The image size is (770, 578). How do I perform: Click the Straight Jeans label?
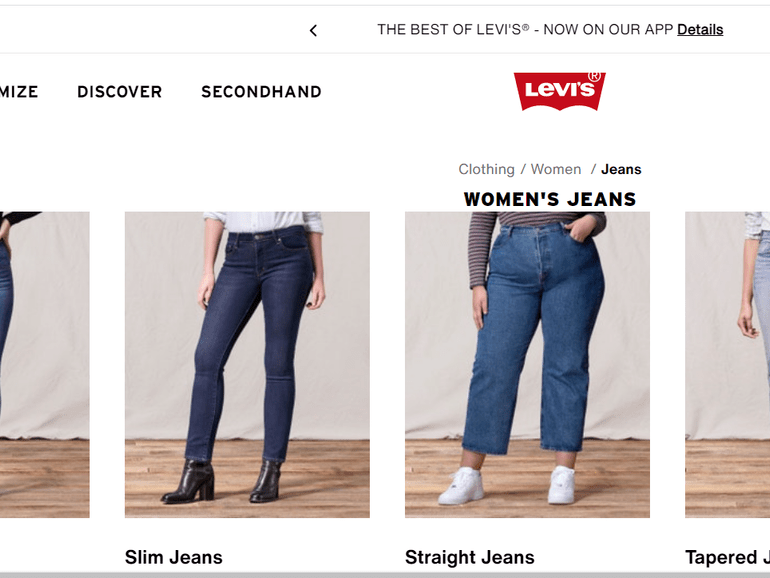click(469, 557)
